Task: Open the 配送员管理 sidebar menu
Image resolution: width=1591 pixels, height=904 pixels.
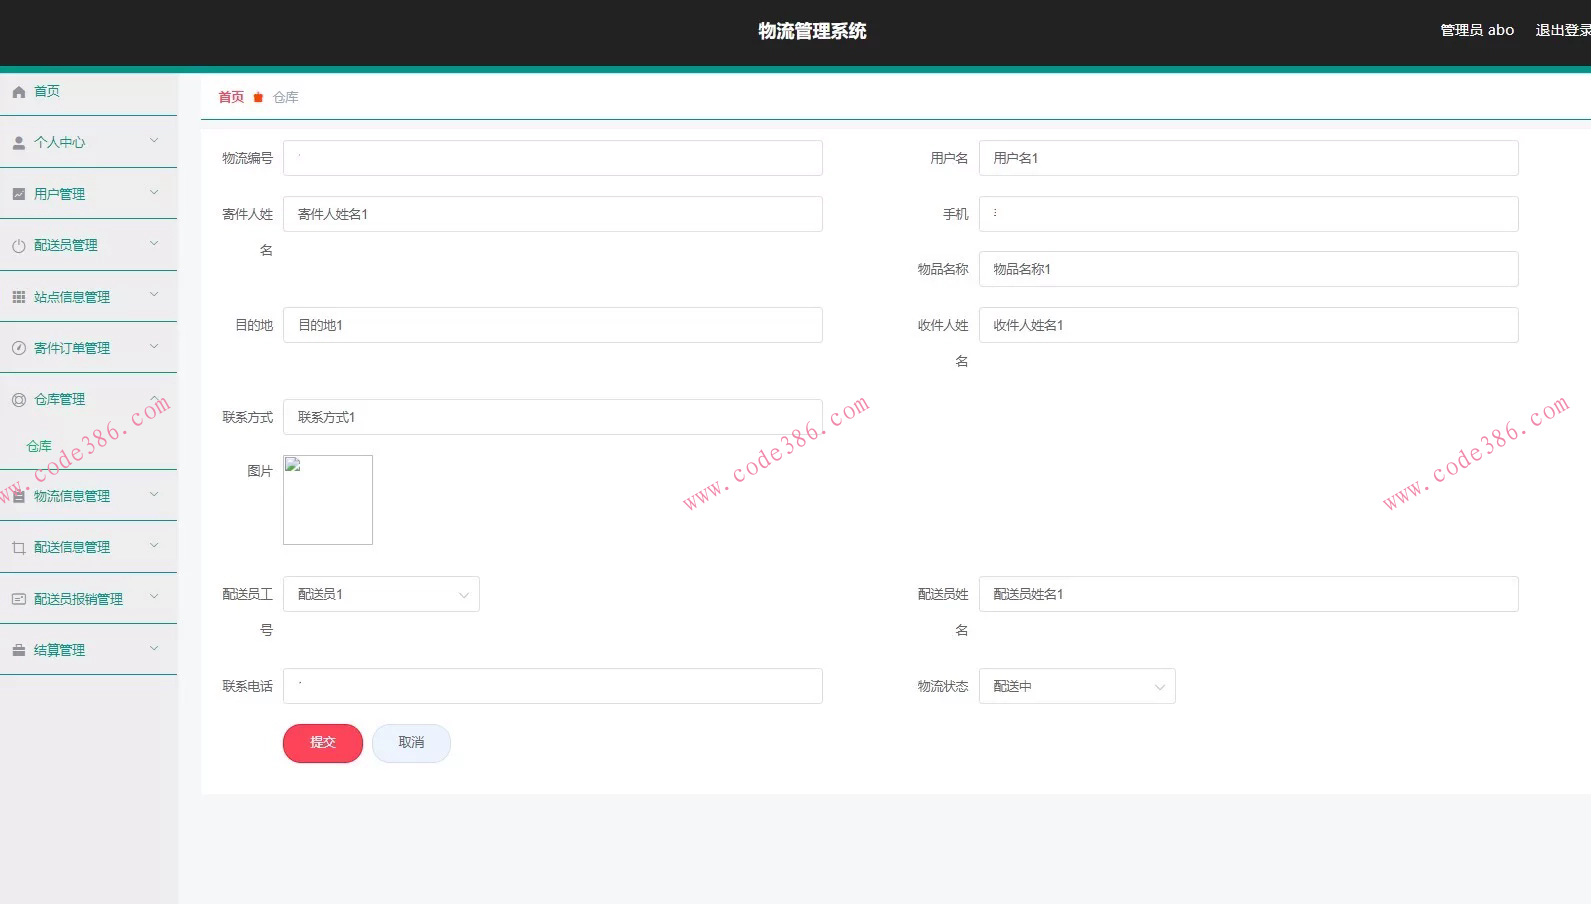Action: click(89, 245)
